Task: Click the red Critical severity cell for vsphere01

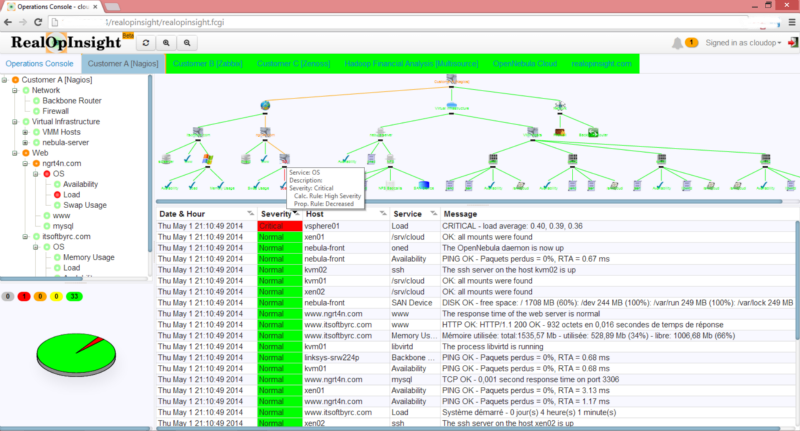Action: [x=280, y=226]
